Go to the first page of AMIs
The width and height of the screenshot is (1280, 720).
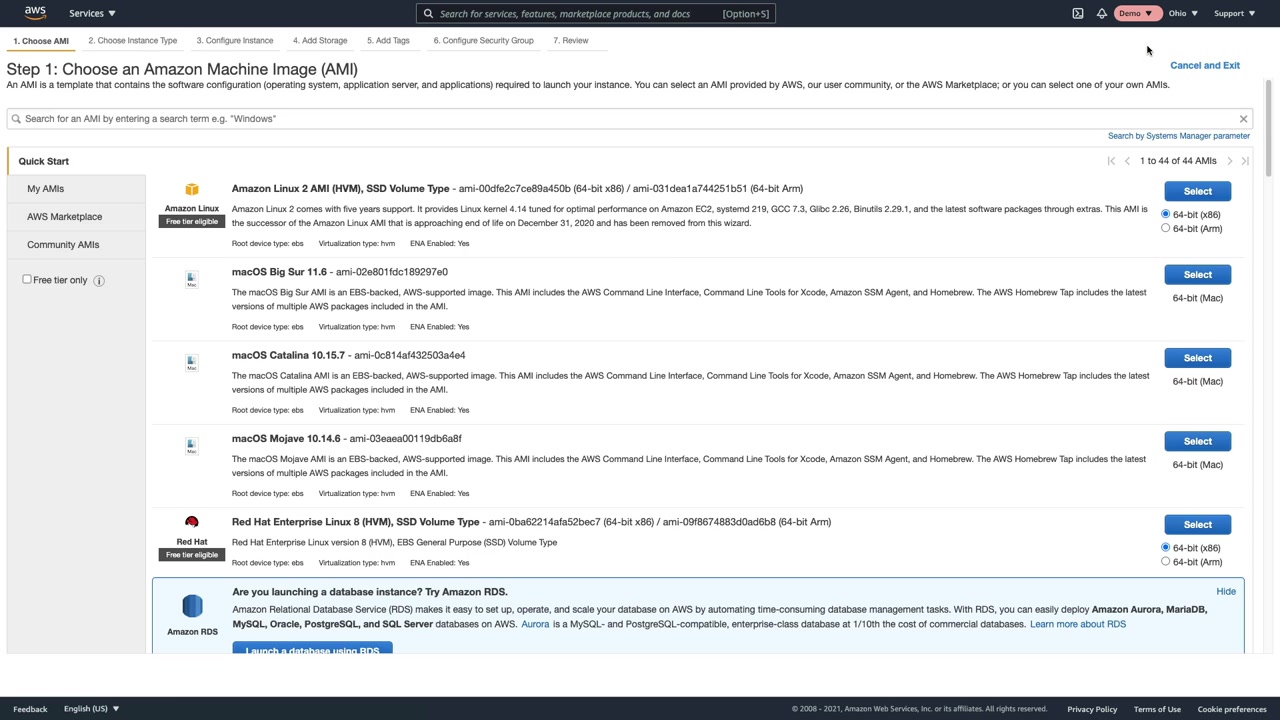point(1111,161)
